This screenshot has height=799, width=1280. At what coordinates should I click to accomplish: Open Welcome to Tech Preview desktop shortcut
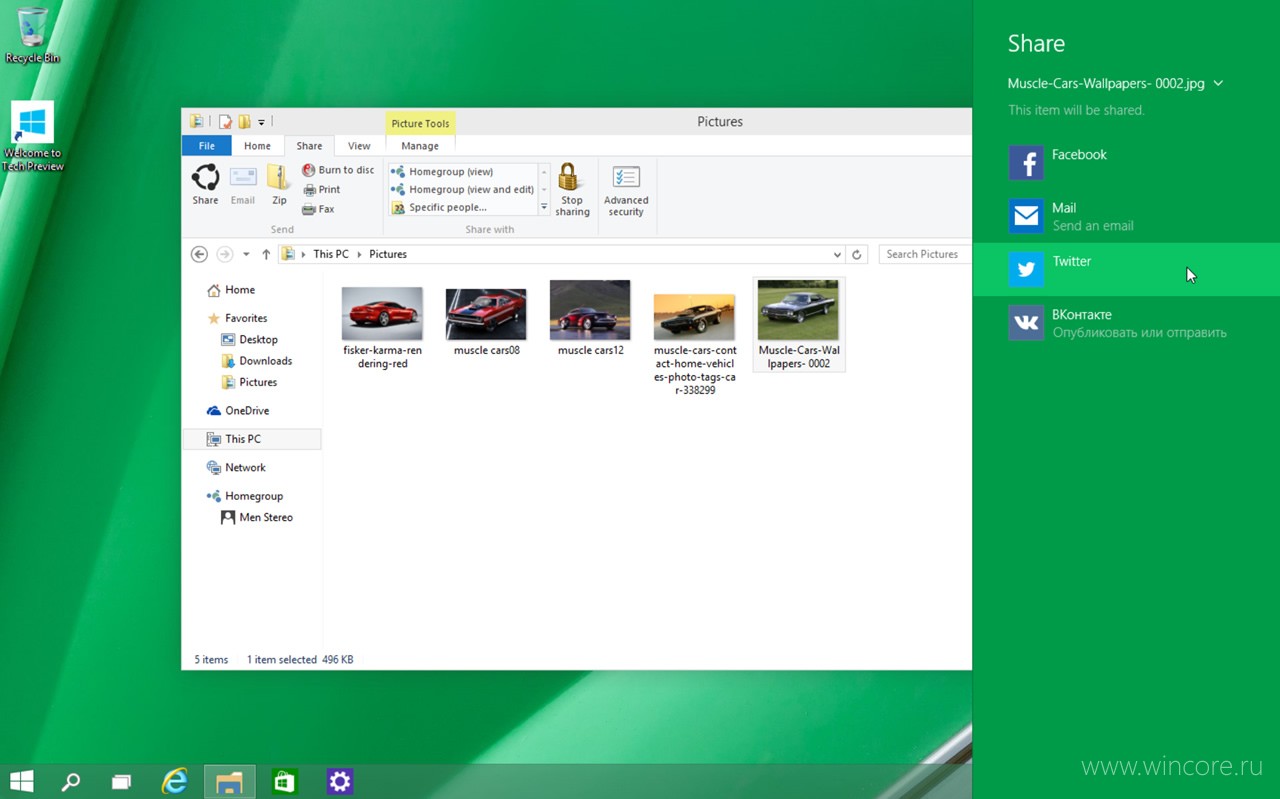[32, 137]
